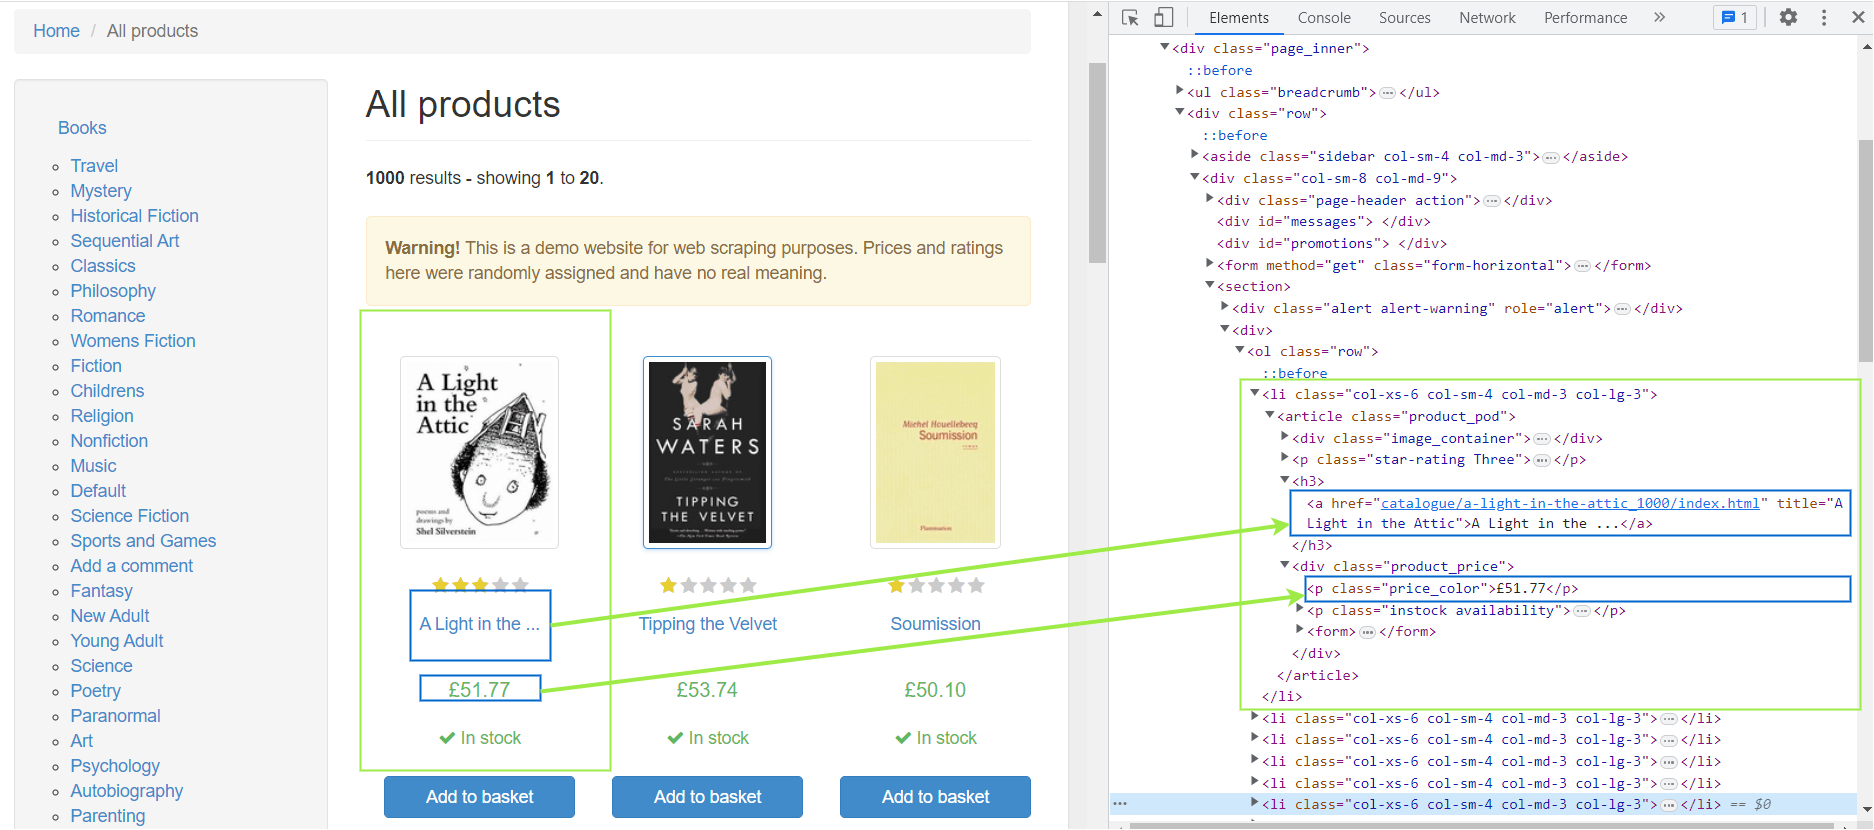The width and height of the screenshot is (1874, 830).
Task: Expand the form-horizontal form node
Action: click(x=1209, y=264)
